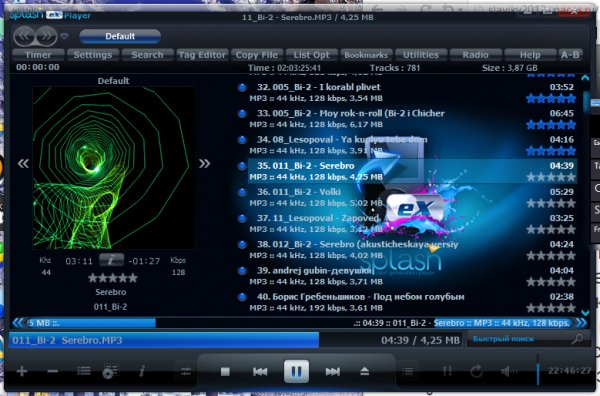Click blue bullet icon of track 36

click(x=242, y=192)
